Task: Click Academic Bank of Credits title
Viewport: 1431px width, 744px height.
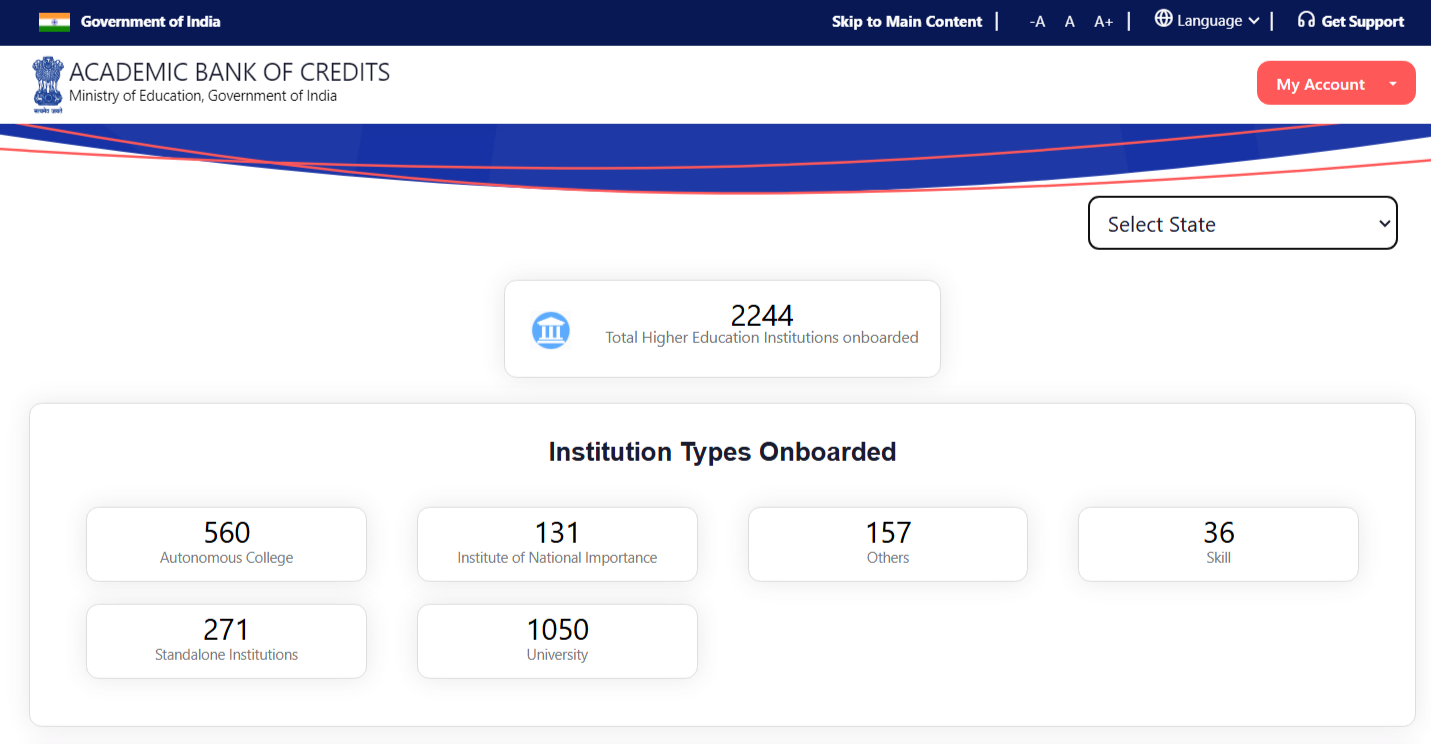Action: pos(229,72)
